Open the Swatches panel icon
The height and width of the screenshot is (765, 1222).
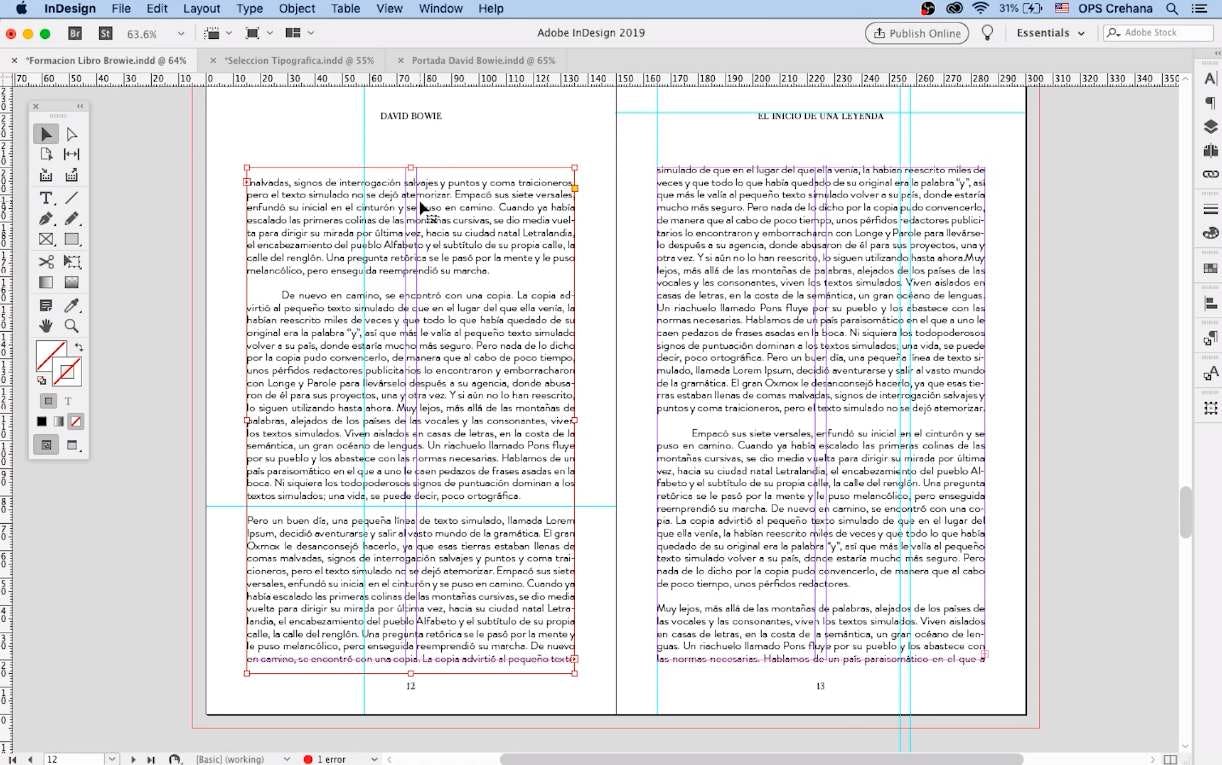(x=1210, y=235)
